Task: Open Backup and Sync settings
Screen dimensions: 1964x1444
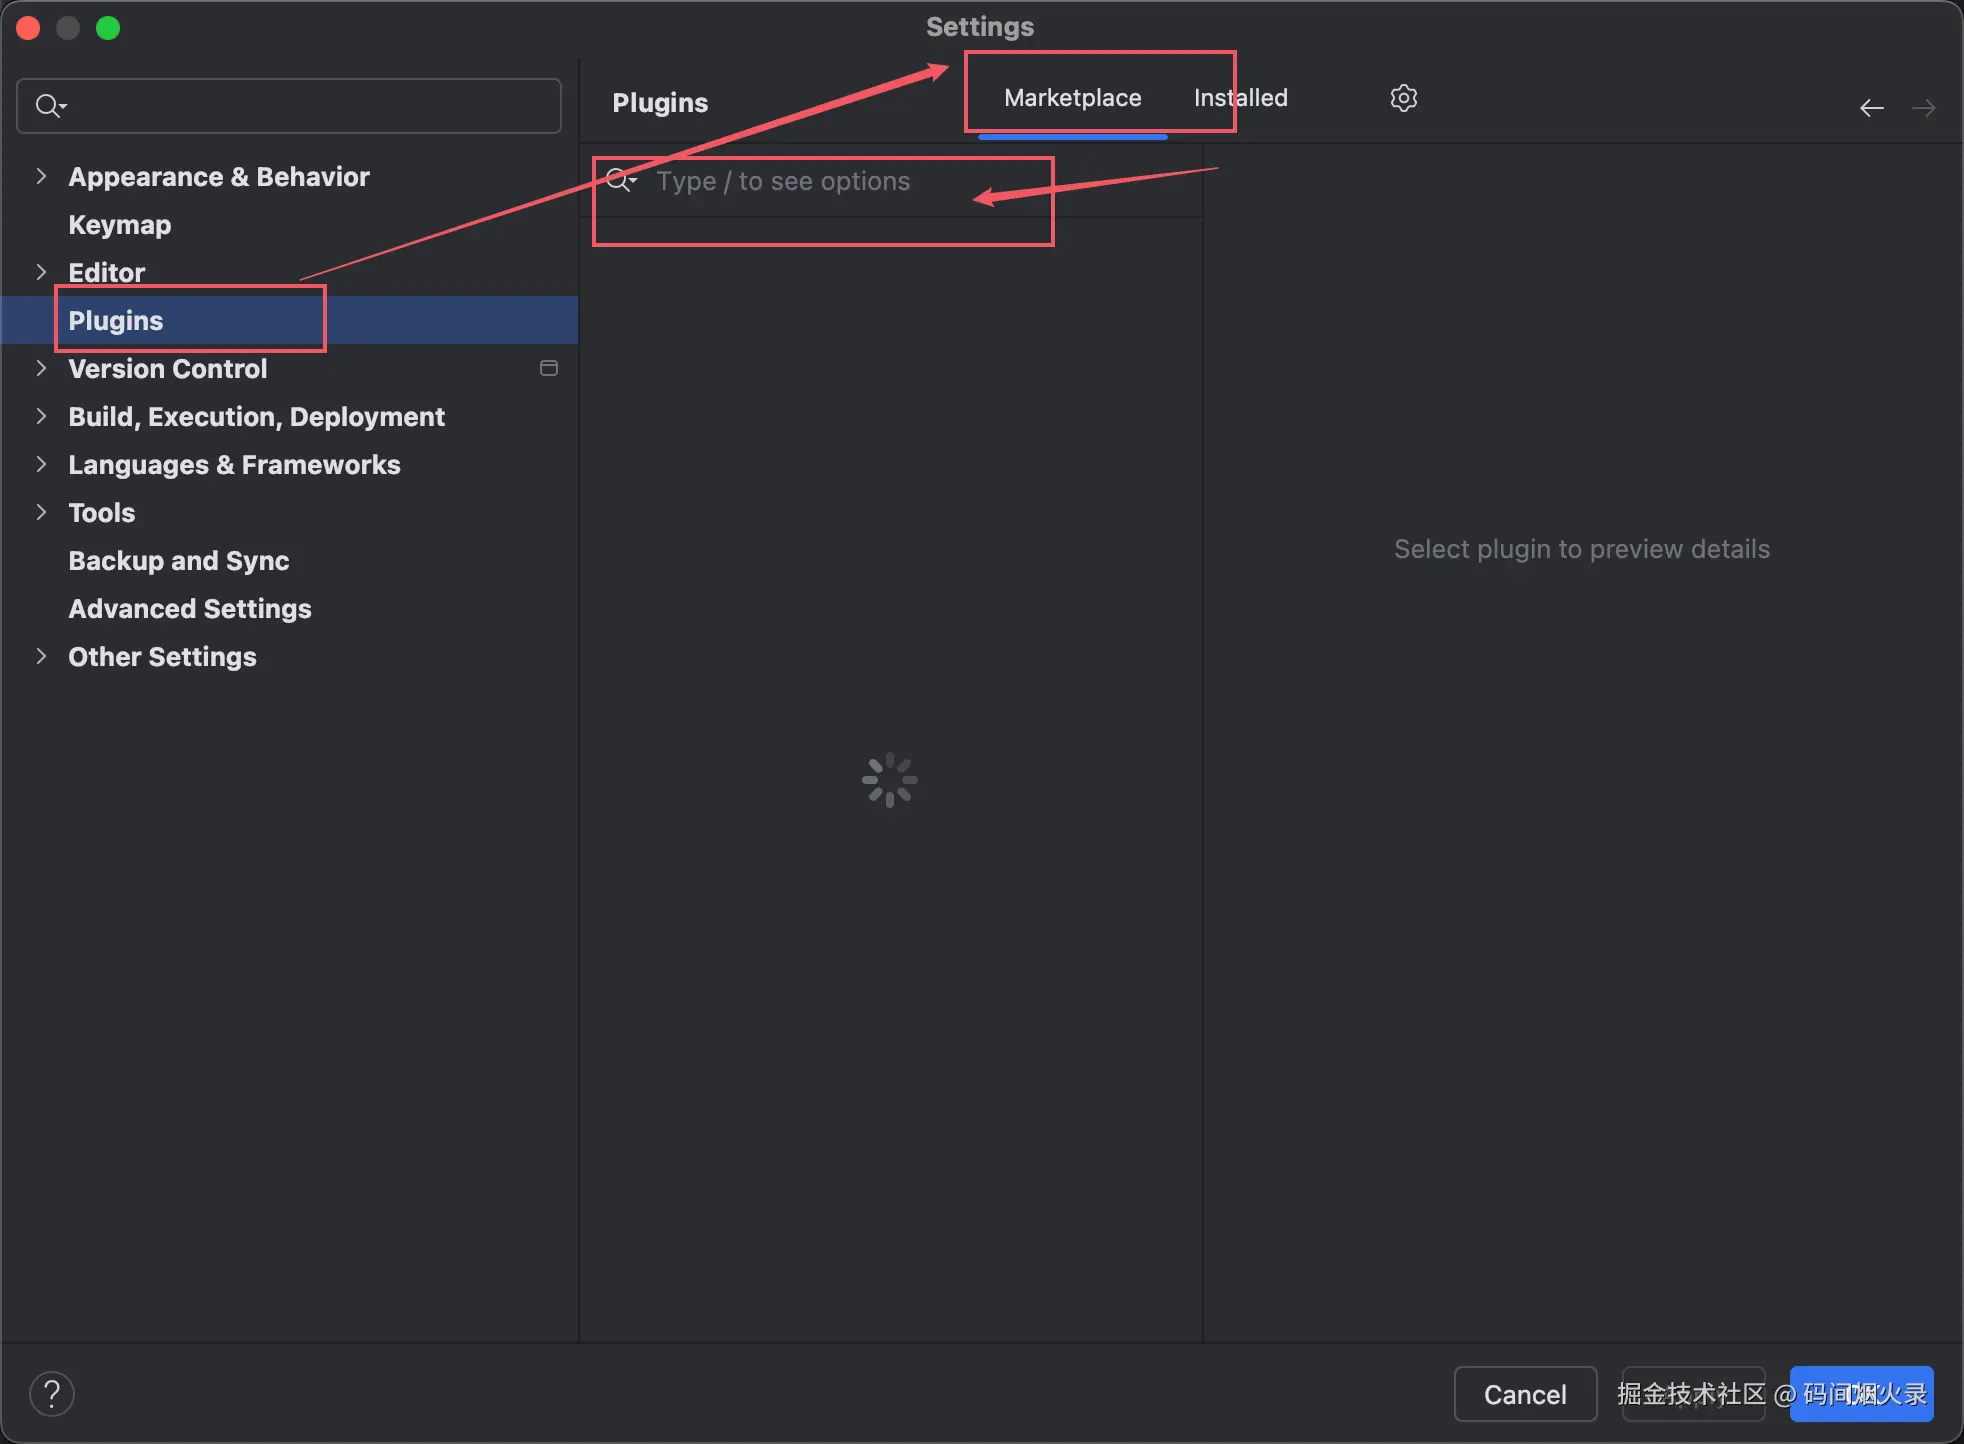Action: (179, 561)
